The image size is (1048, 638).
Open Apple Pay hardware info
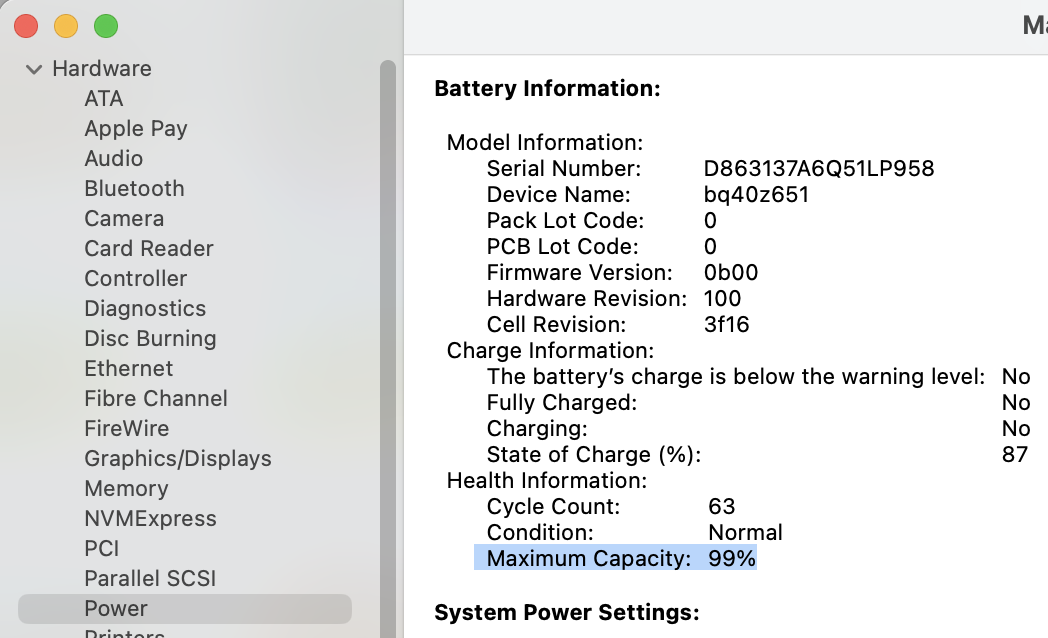(136, 128)
